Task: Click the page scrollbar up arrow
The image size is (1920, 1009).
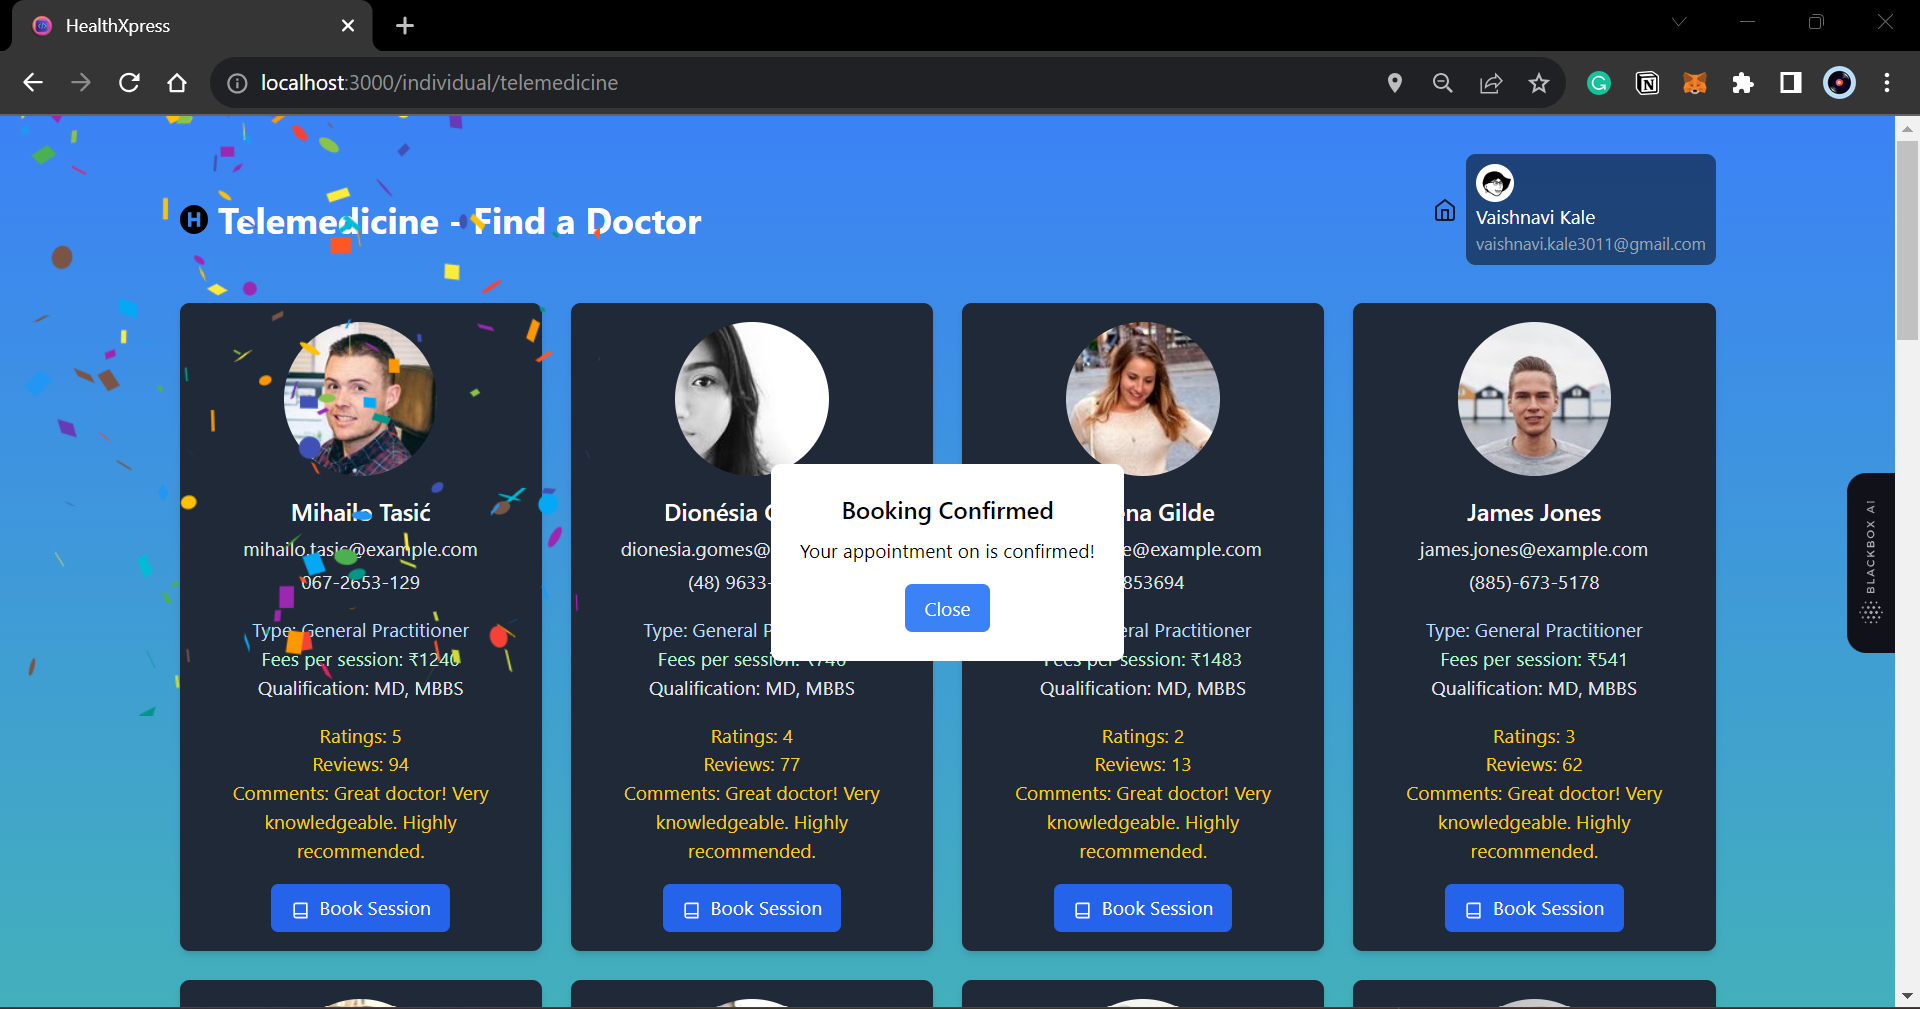Action: pos(1907,128)
